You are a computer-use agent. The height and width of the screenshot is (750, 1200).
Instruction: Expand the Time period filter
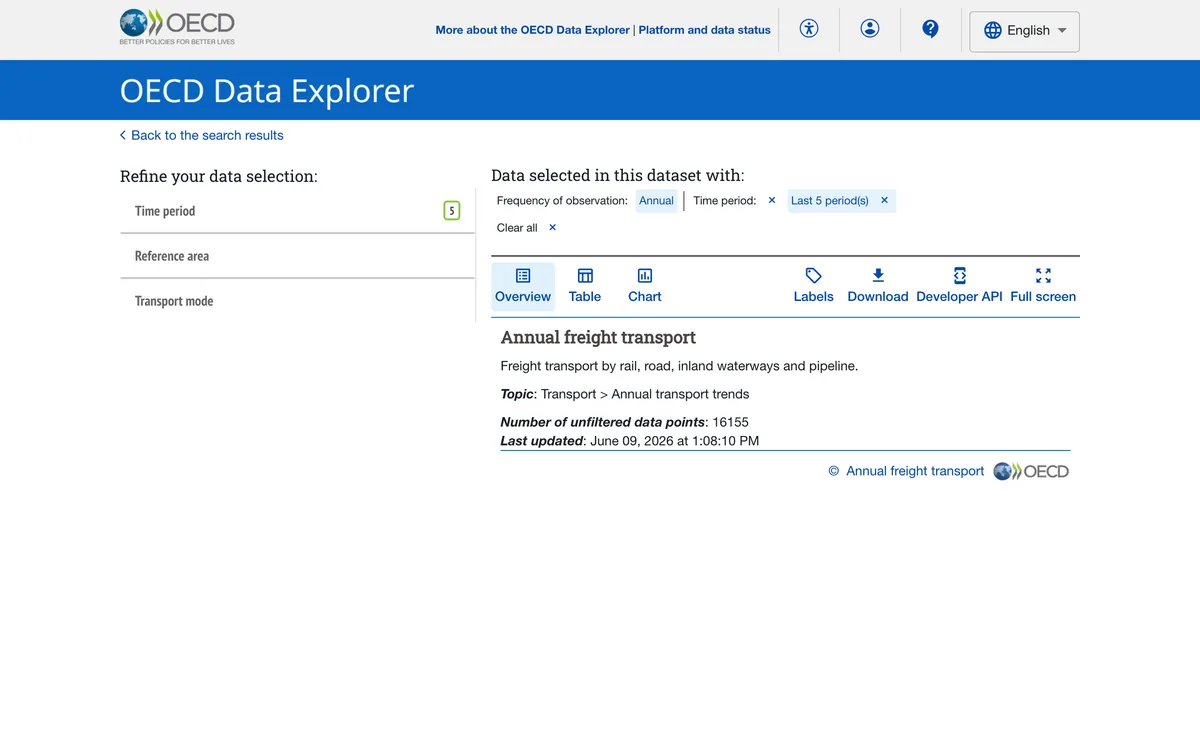pos(297,211)
